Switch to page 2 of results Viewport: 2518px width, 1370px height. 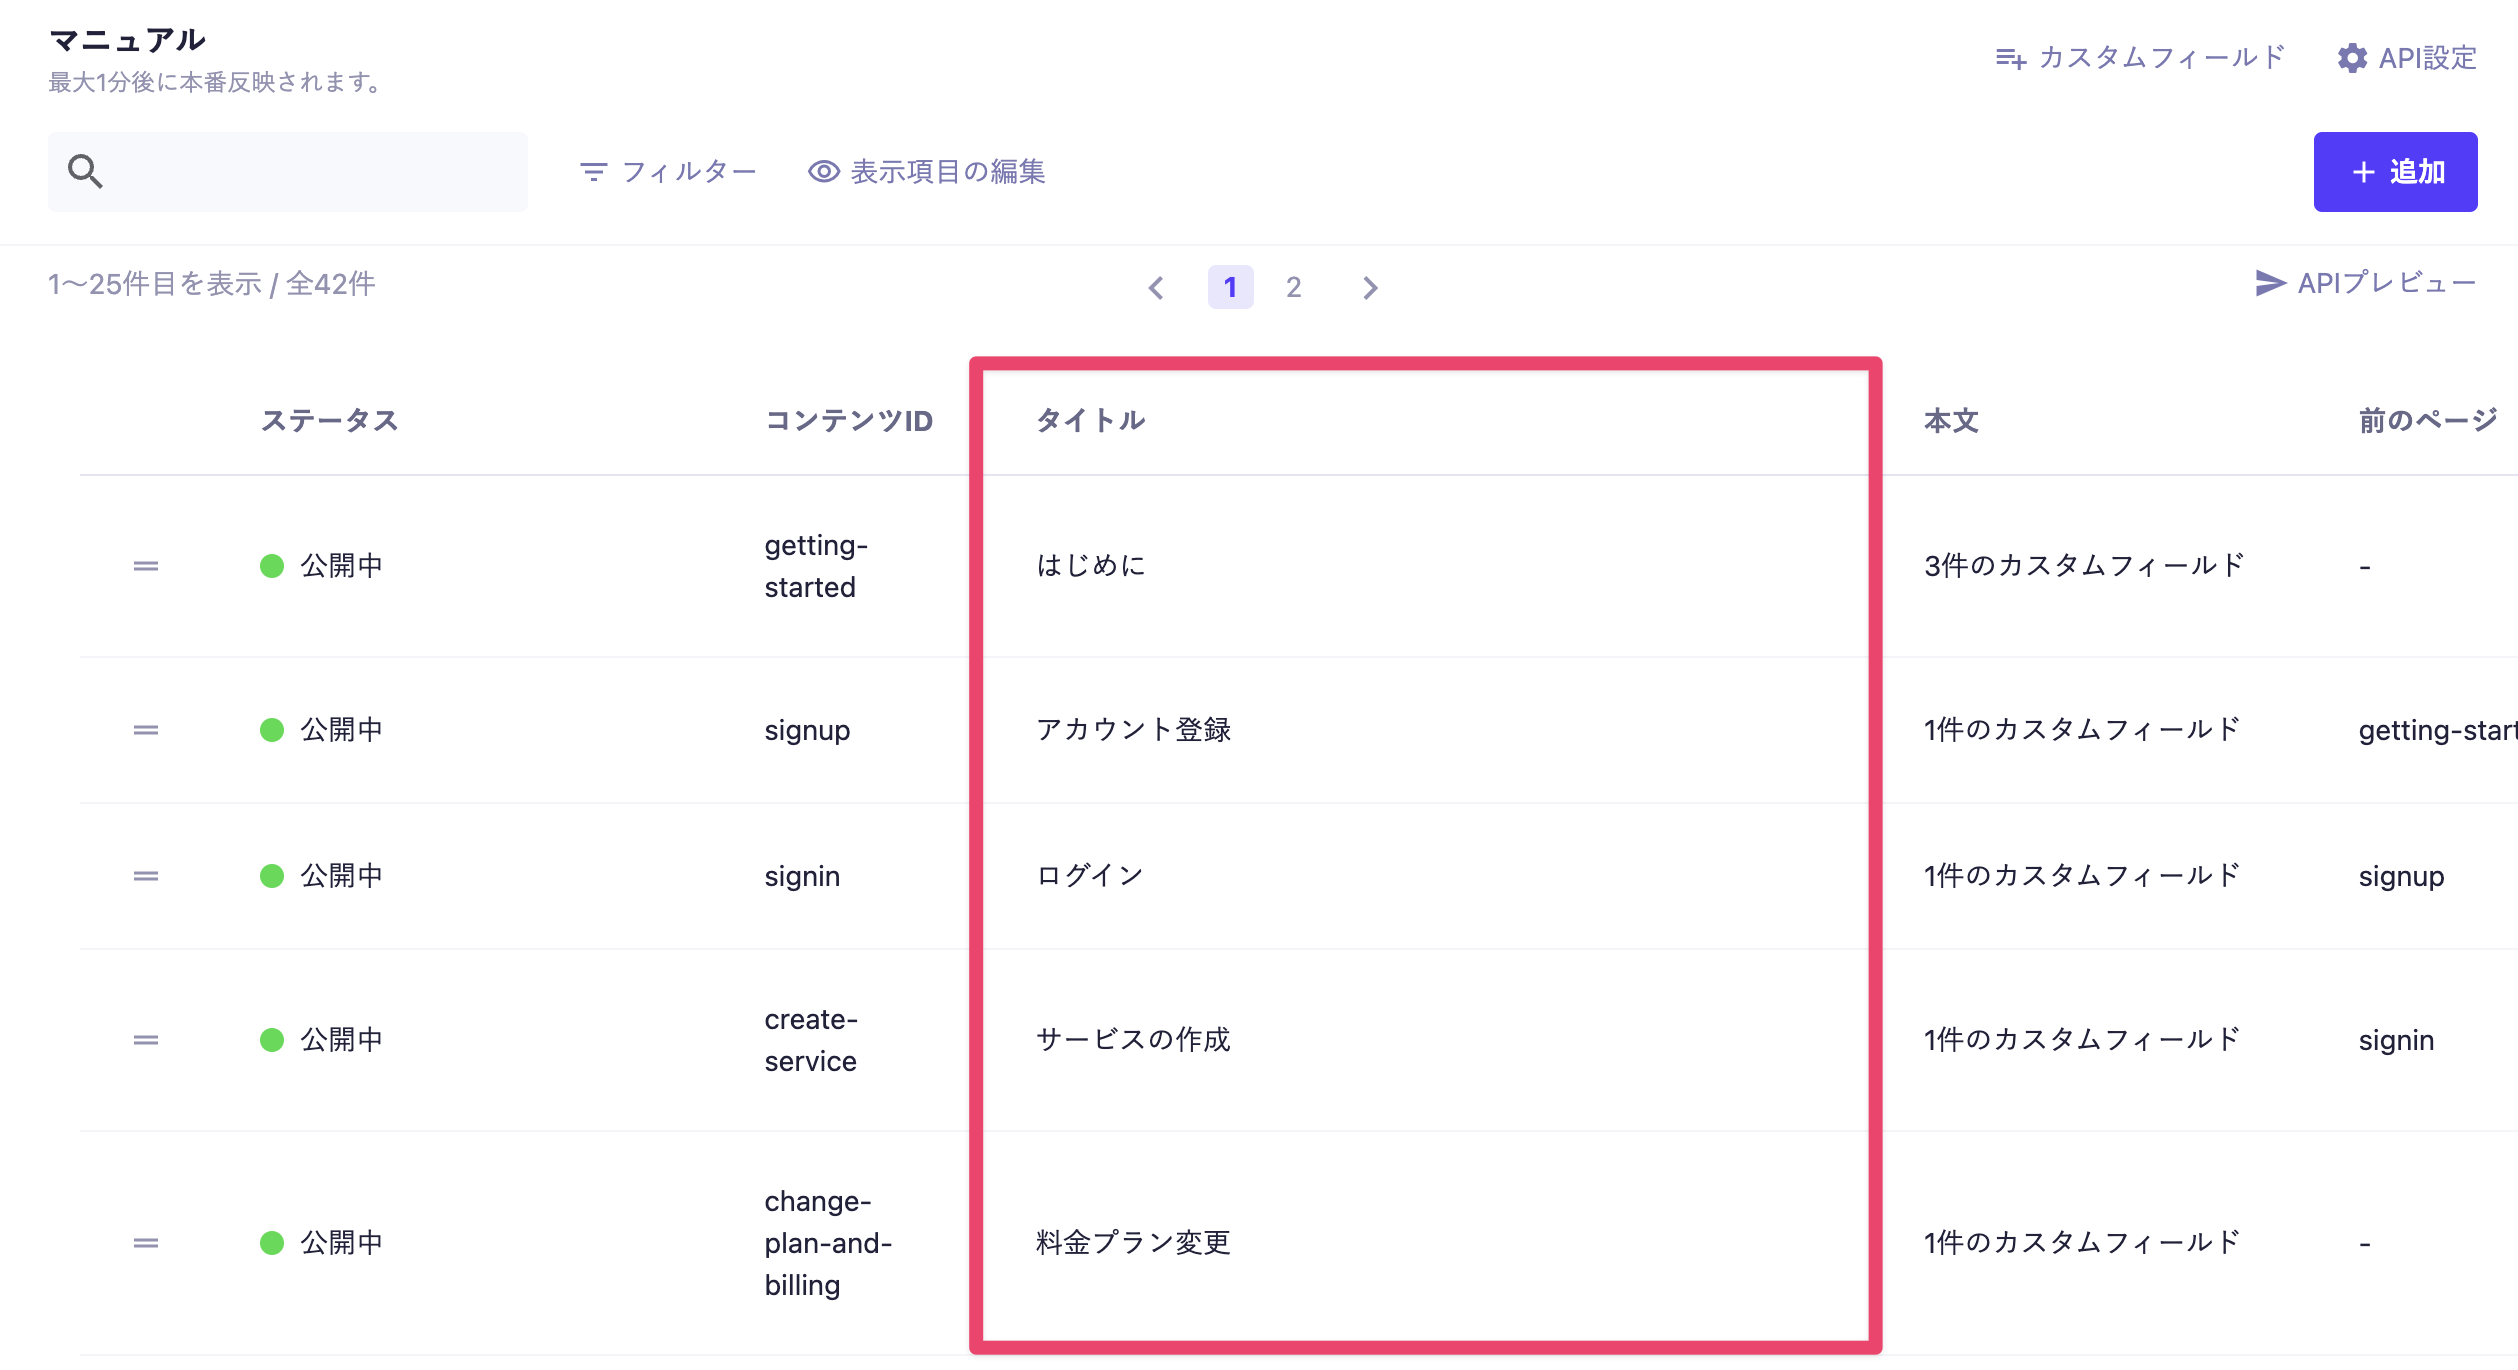pyautogui.click(x=1293, y=288)
